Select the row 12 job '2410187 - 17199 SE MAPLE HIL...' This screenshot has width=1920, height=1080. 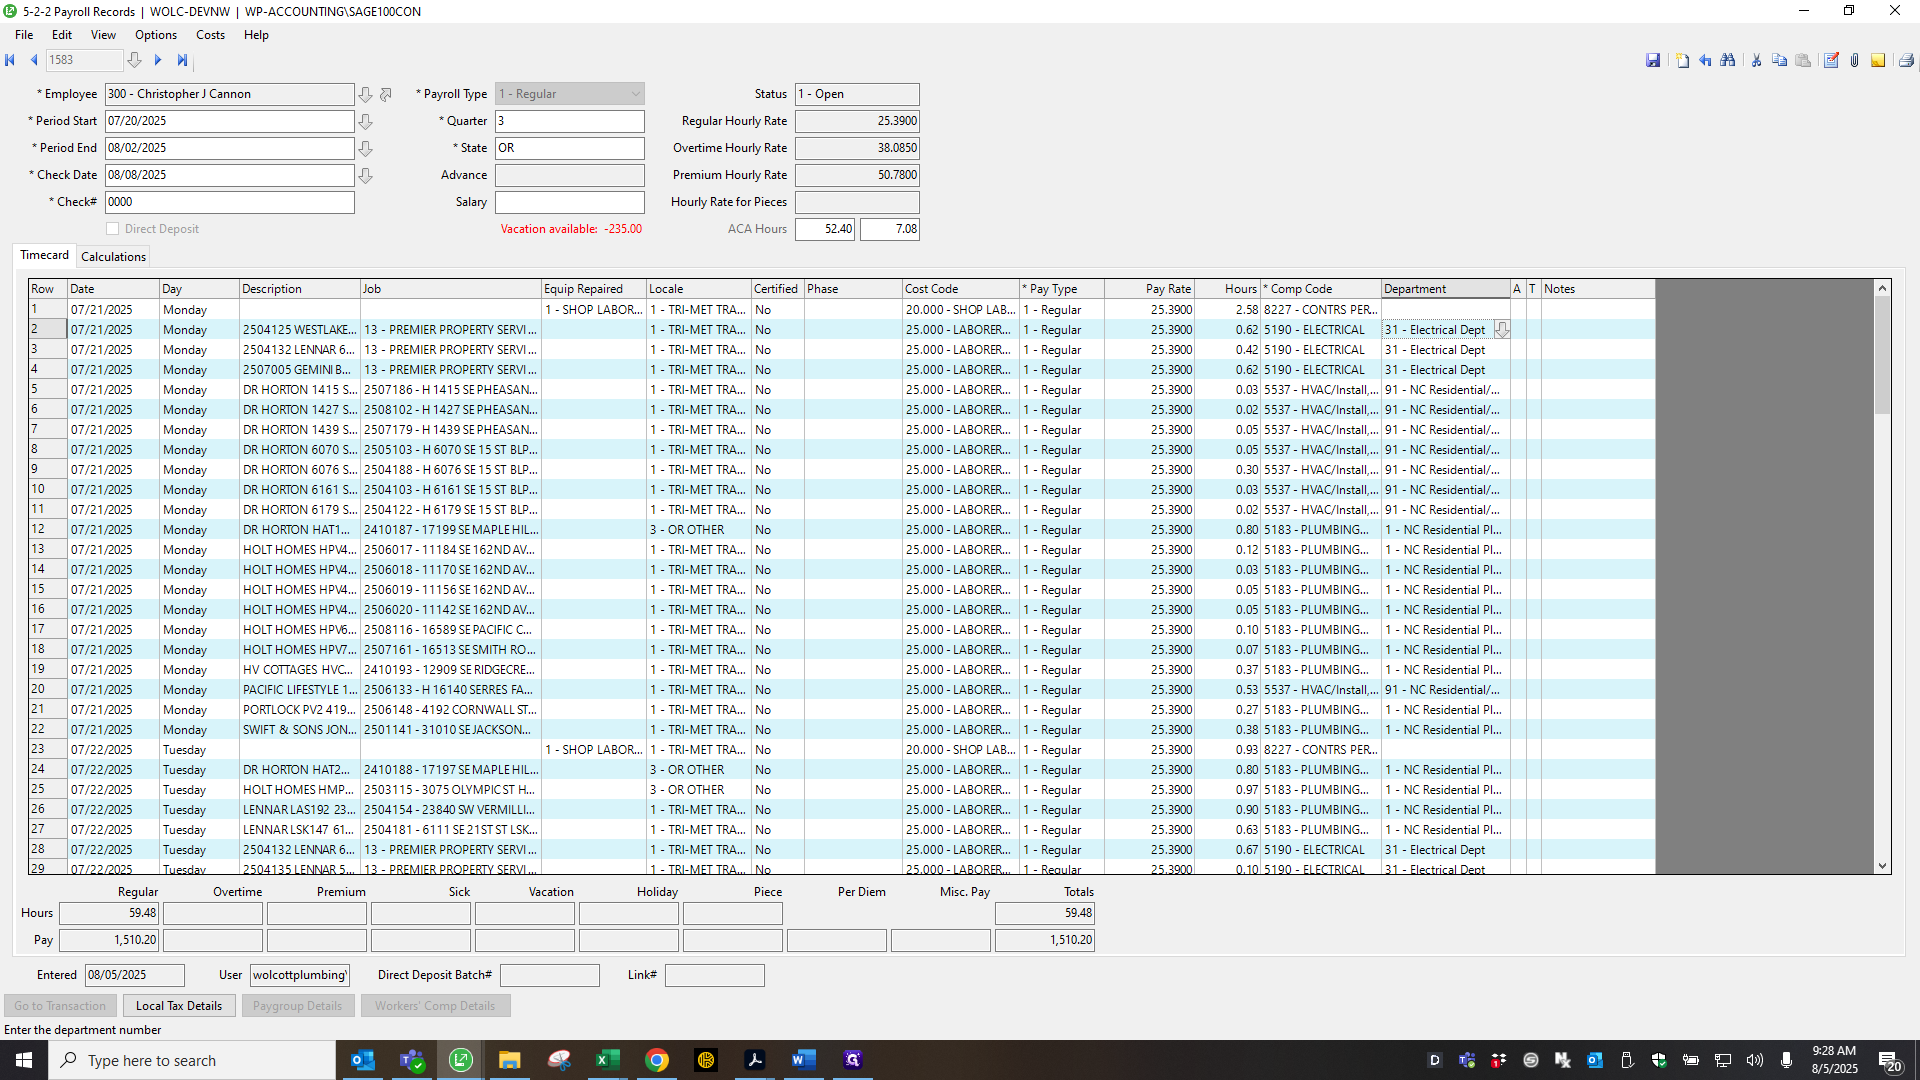coord(451,530)
